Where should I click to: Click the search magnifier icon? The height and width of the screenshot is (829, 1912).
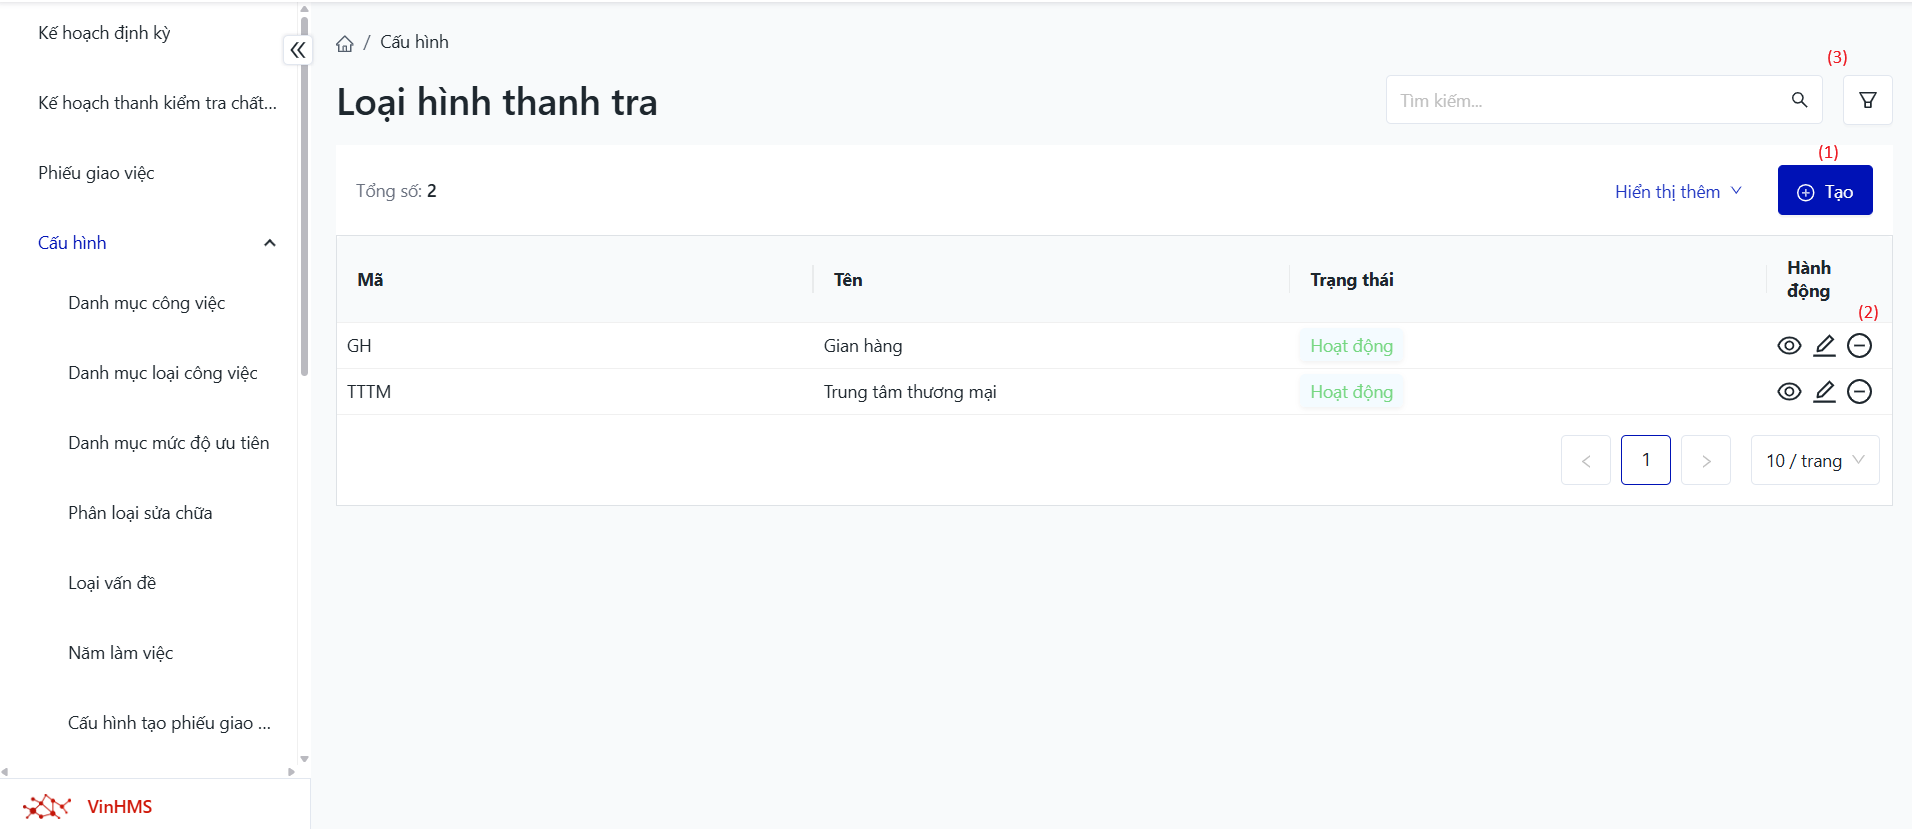[1799, 100]
